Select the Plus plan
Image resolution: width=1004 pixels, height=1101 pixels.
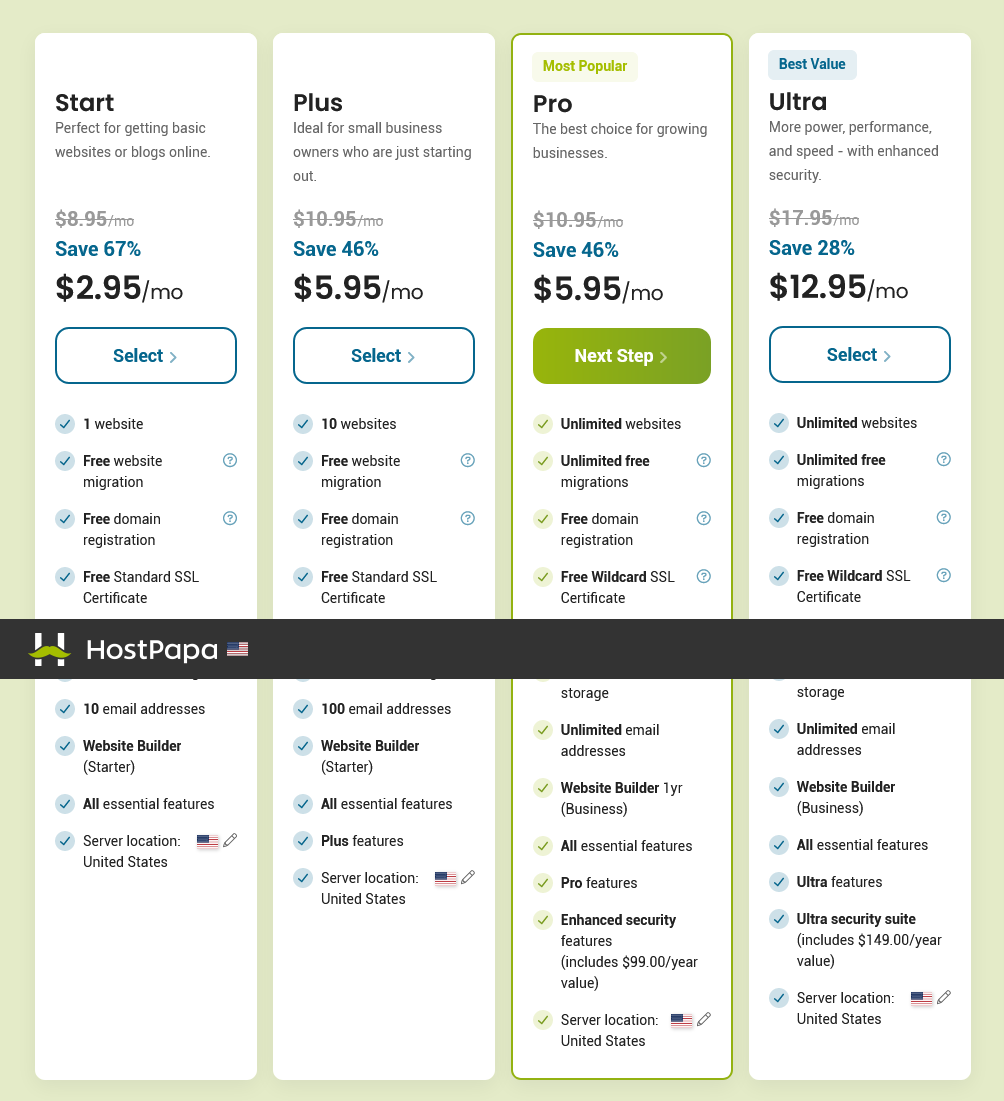[x=383, y=355]
